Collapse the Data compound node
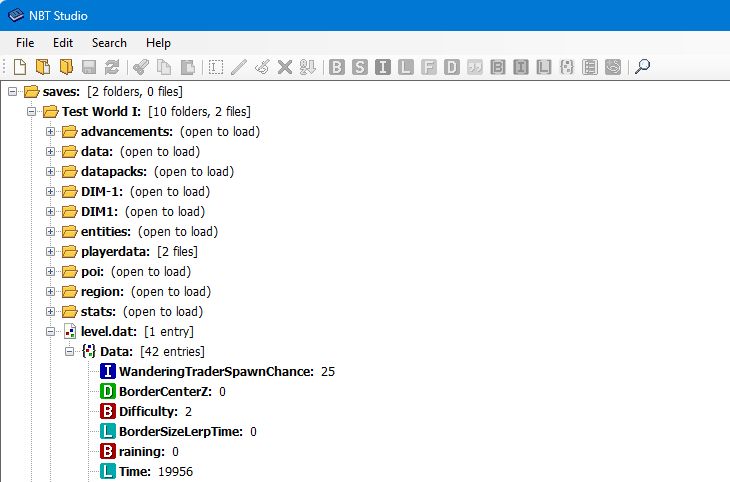Image resolution: width=730 pixels, height=482 pixels. [x=70, y=352]
